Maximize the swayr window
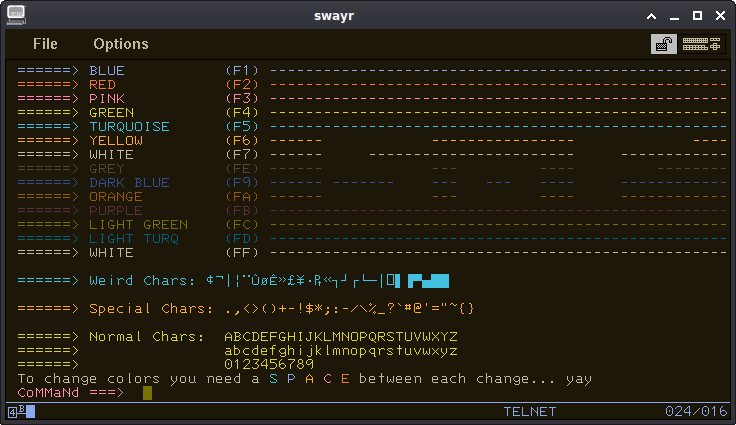The height and width of the screenshot is (425, 736). pos(698,16)
